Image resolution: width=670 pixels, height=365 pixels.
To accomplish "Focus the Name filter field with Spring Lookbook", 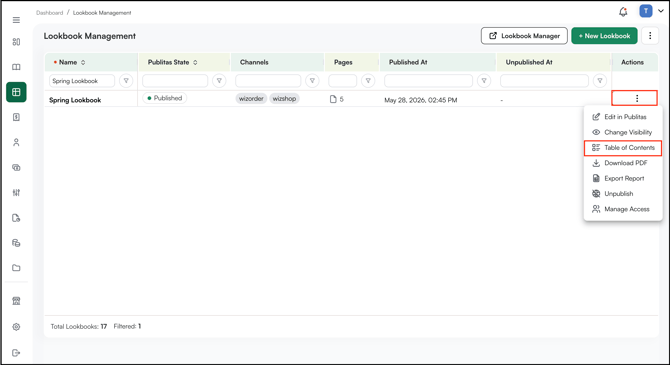I will (82, 81).
